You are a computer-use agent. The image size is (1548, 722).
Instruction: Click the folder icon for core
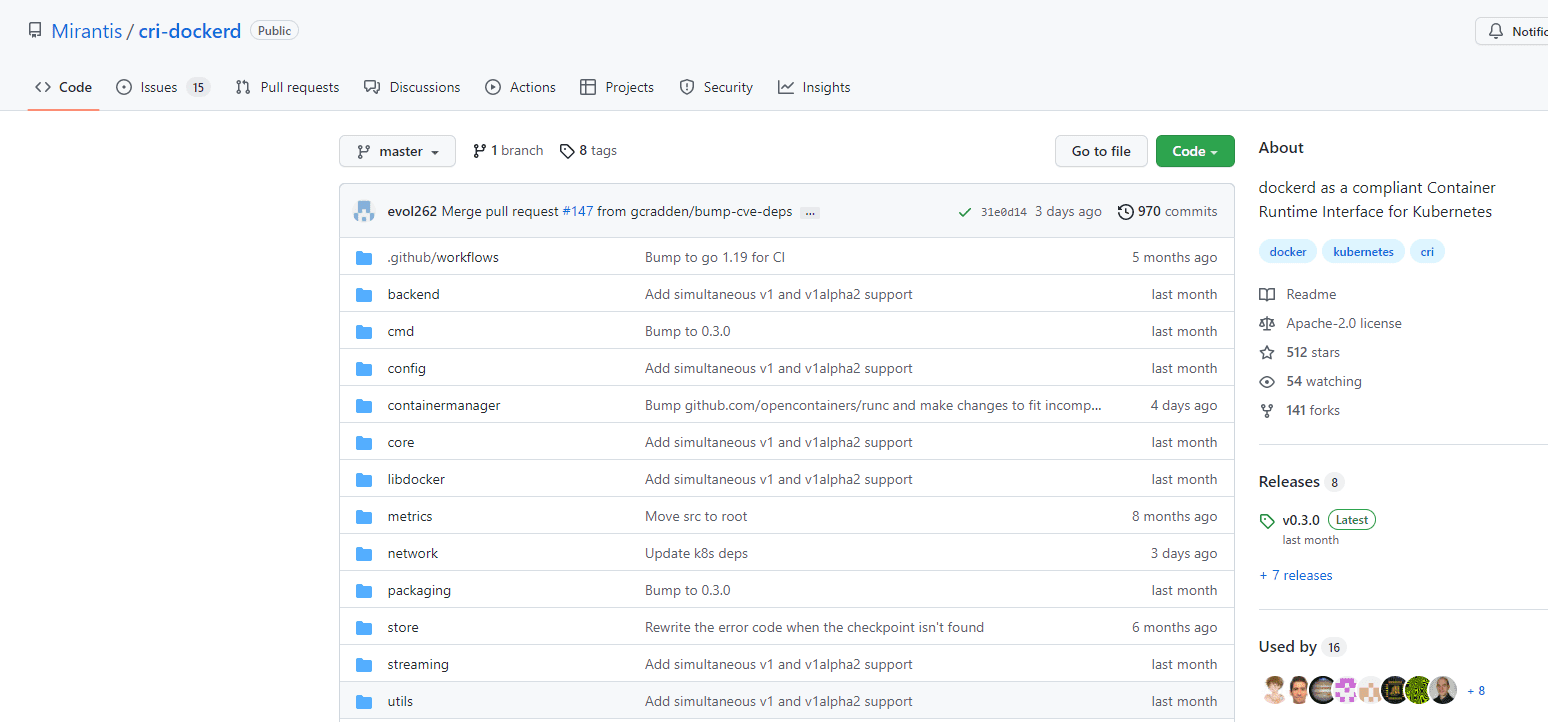(x=364, y=442)
